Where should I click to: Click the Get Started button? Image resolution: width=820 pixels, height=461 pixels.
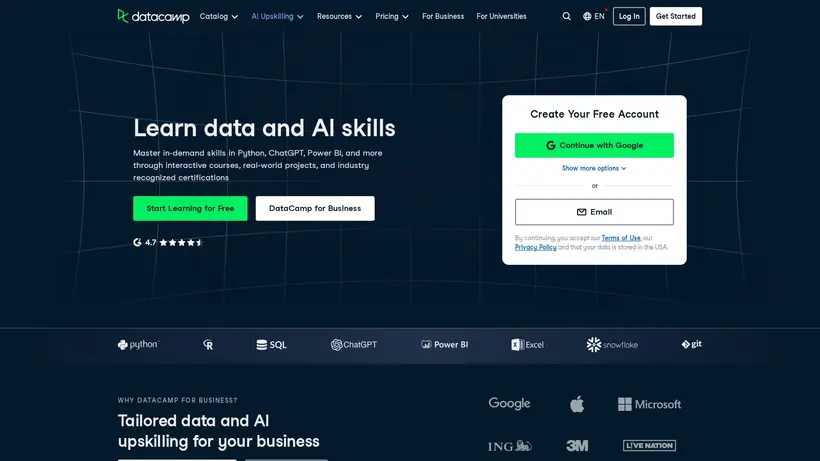click(676, 16)
